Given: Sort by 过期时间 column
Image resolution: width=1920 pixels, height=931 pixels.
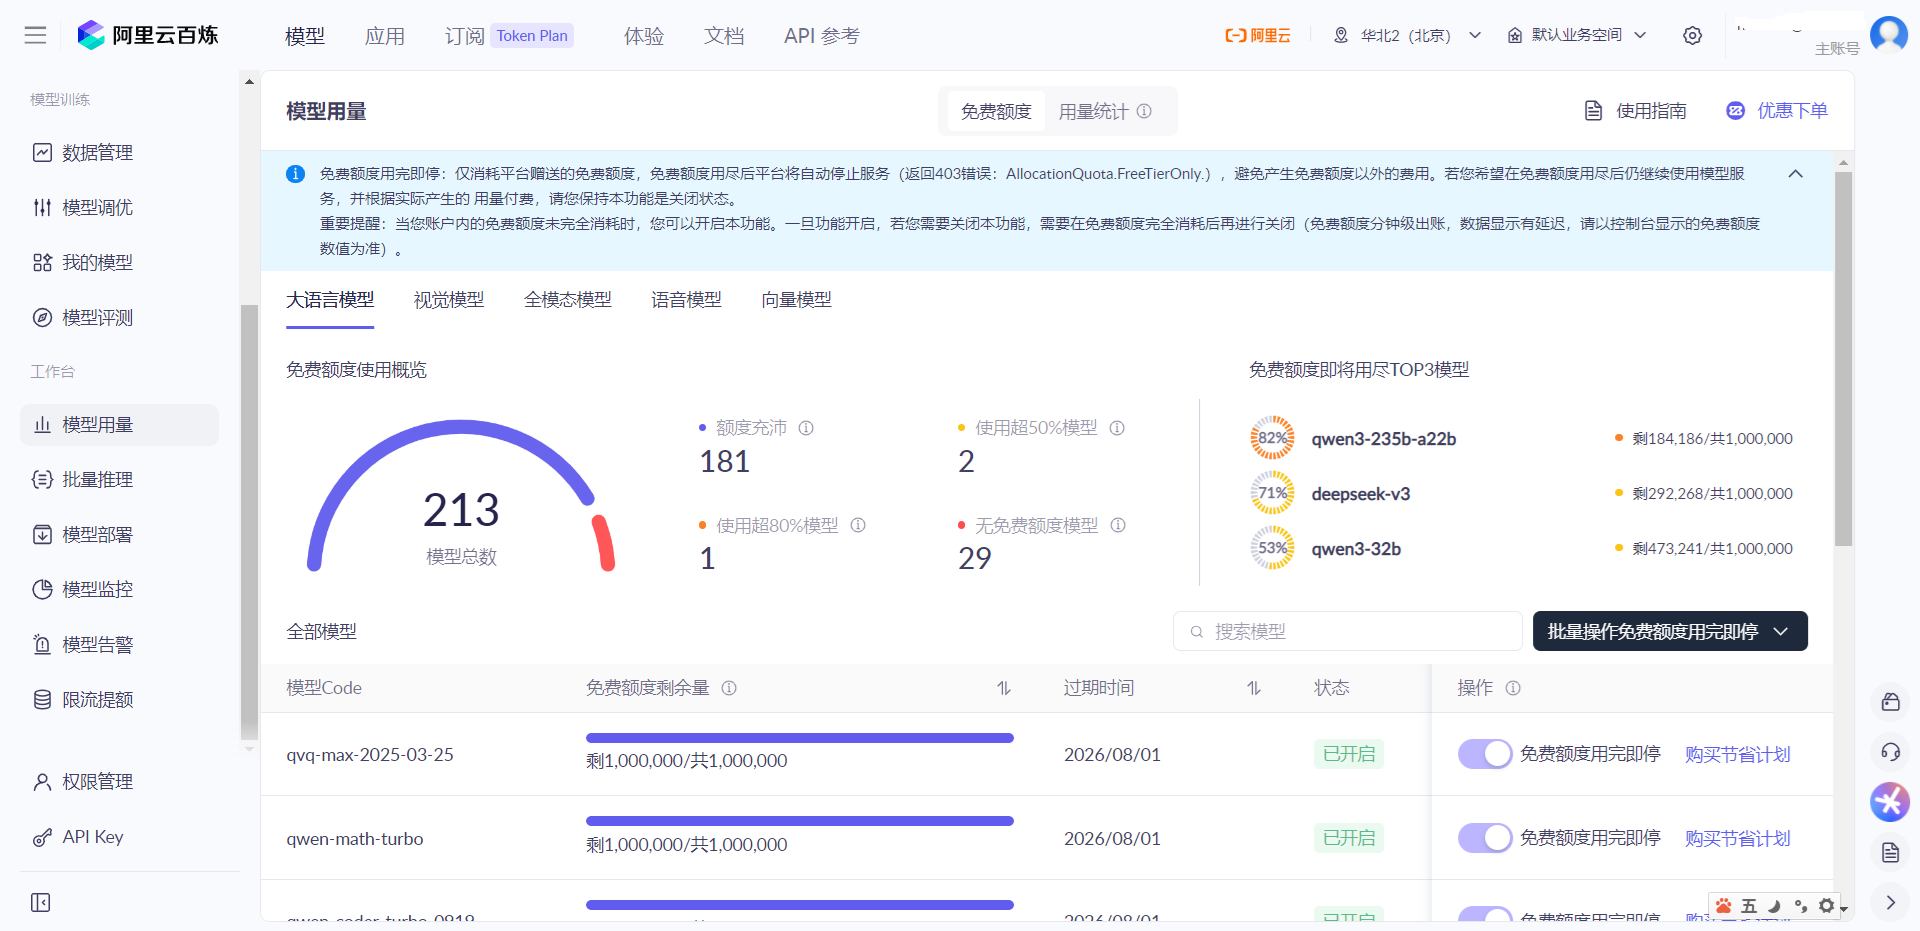Looking at the screenshot, I should pos(1253,688).
